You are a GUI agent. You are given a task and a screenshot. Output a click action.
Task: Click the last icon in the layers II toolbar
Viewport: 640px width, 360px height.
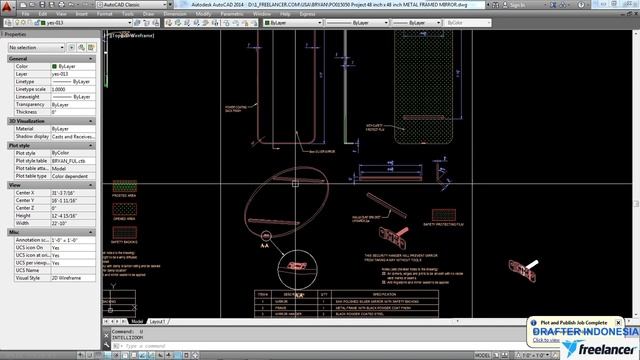[x=254, y=23]
